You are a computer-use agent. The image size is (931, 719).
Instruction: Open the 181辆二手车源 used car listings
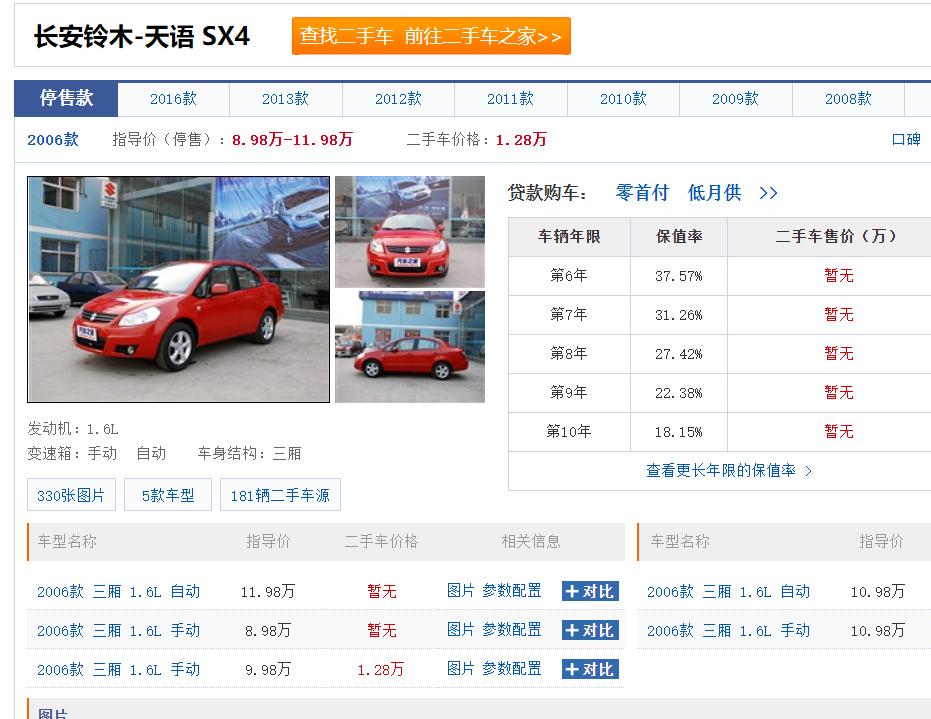tap(280, 494)
